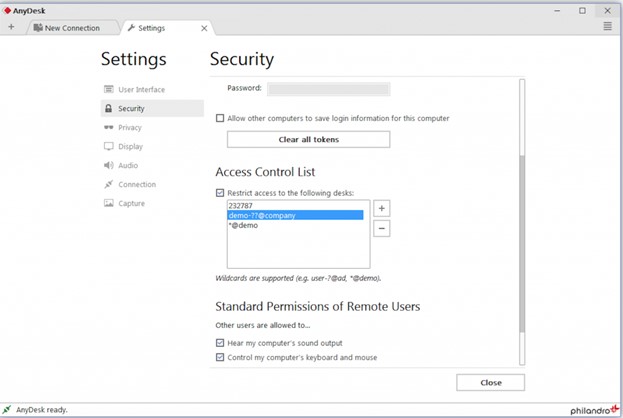Screen dimensions: 623x418
Task: Toggle Hear my computer's sound output
Action: [220, 343]
